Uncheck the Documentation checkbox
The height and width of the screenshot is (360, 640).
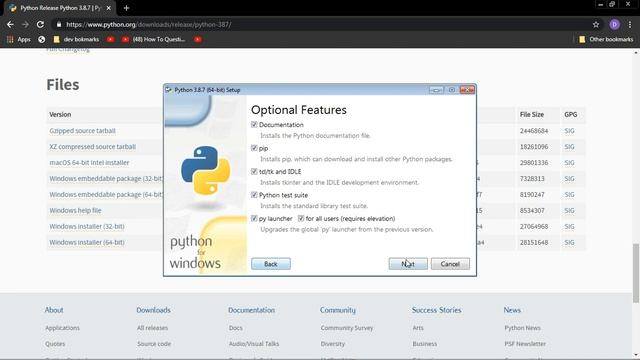point(254,124)
